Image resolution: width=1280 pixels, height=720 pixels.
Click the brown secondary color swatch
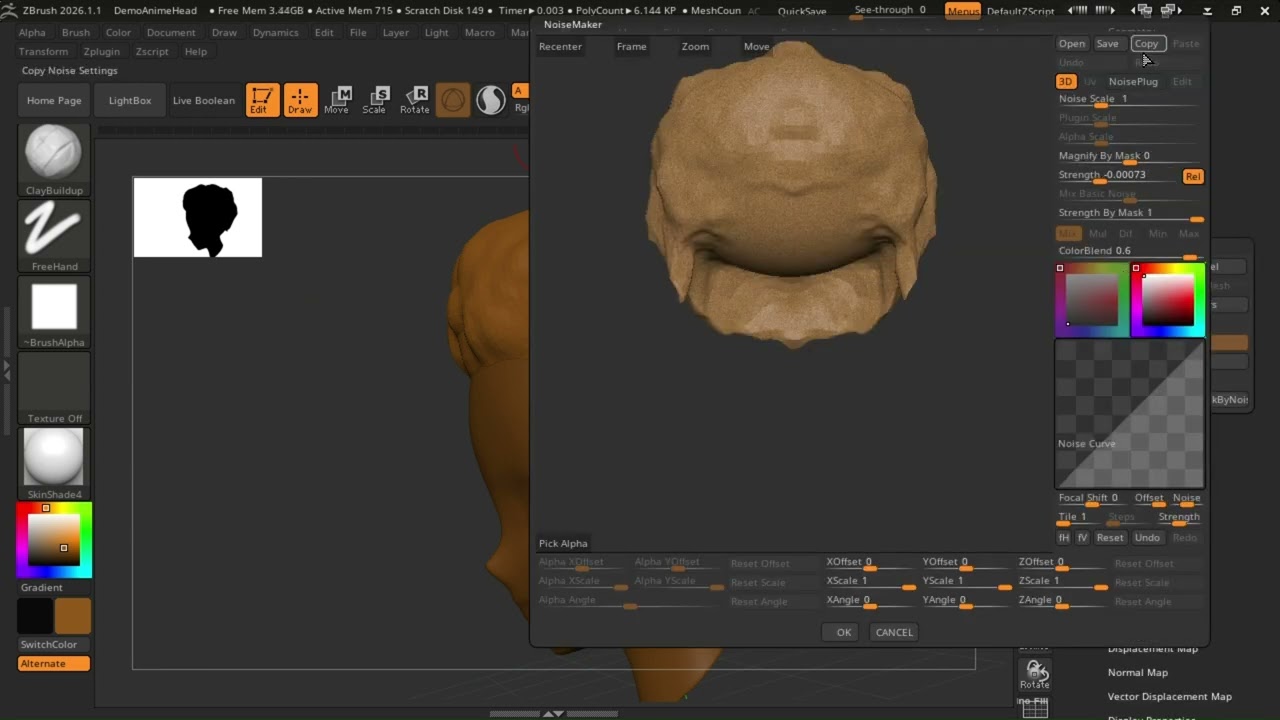coord(73,616)
